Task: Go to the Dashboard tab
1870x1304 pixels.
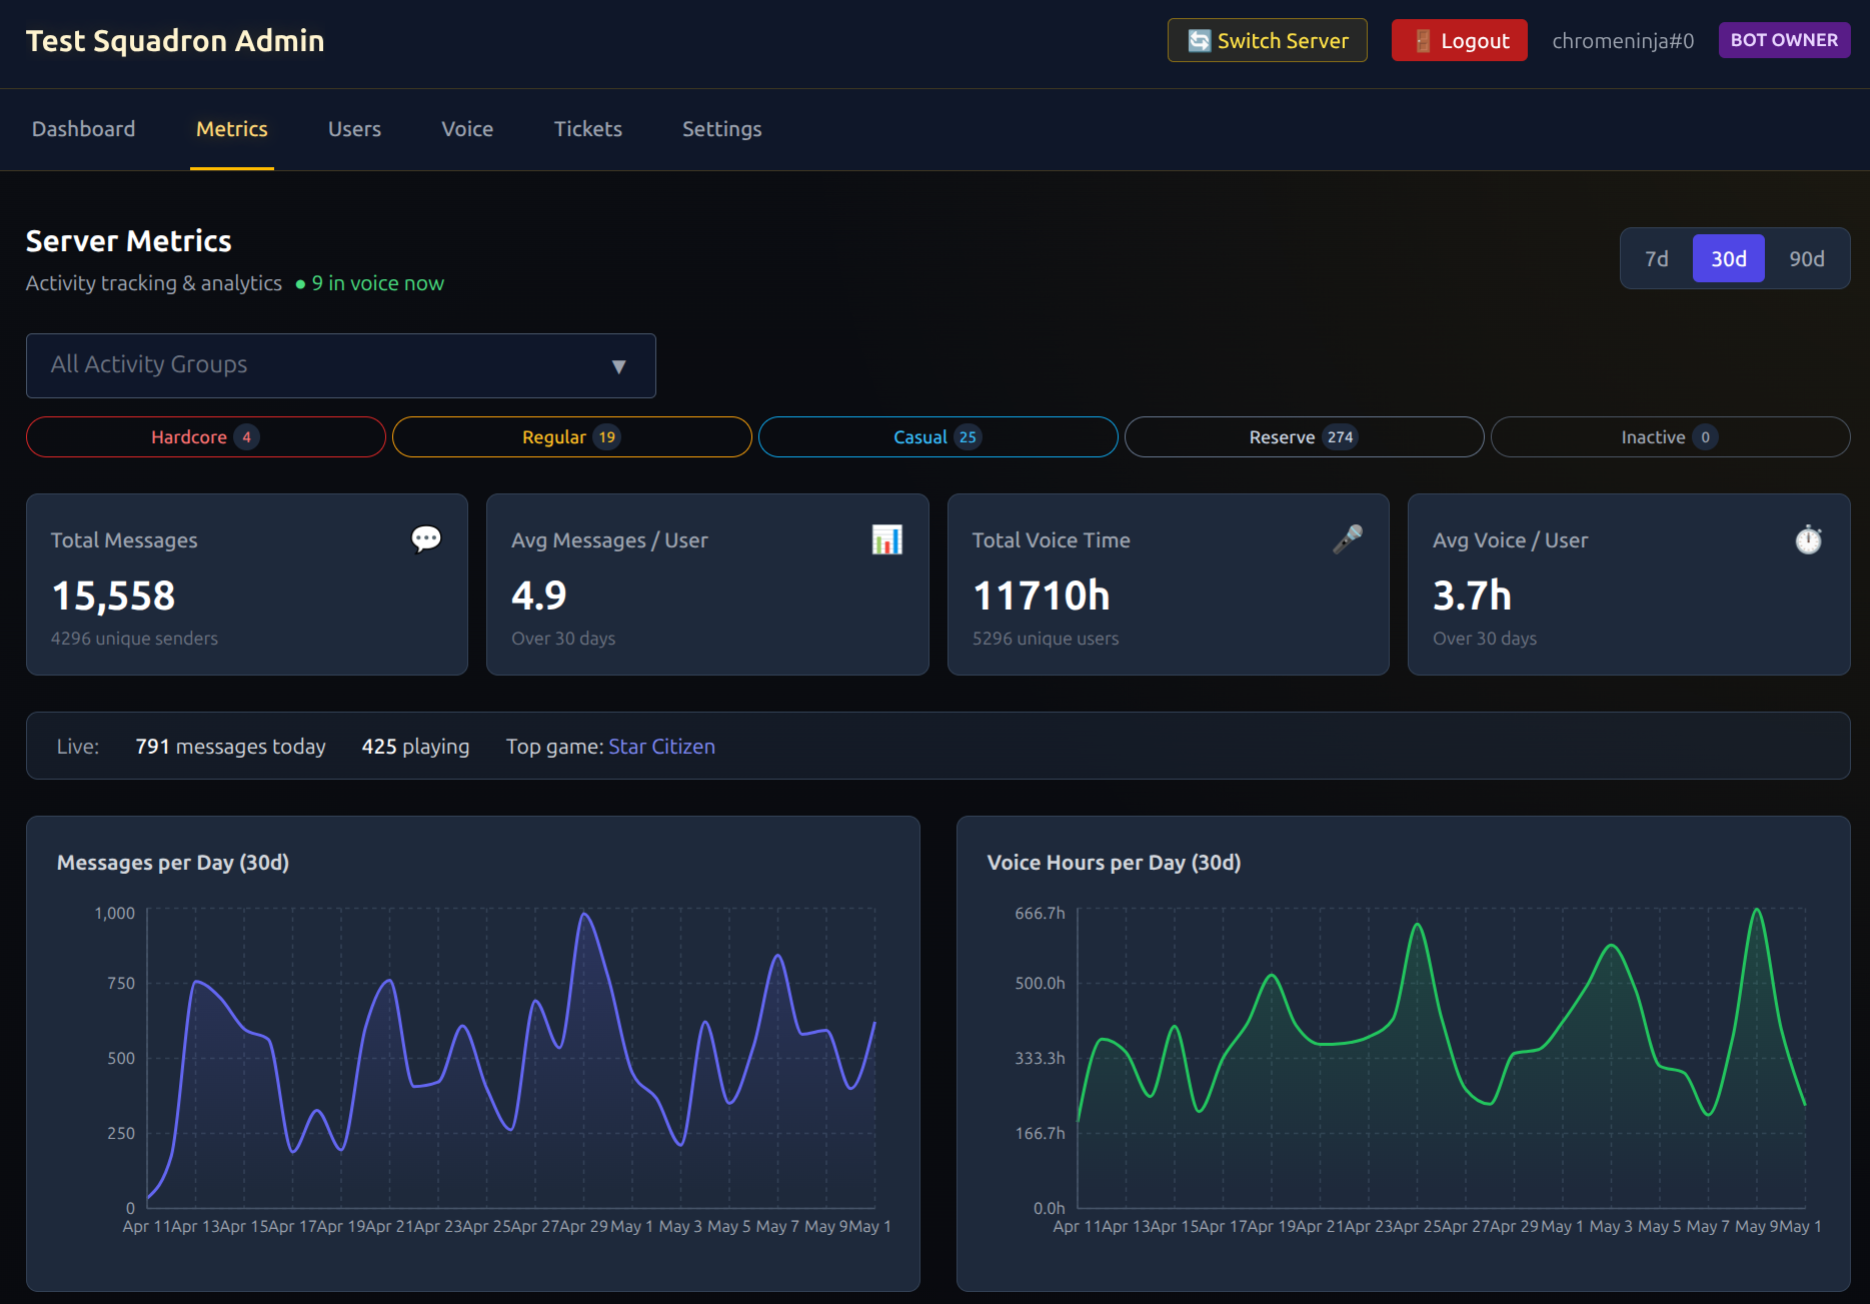Action: pos(84,129)
